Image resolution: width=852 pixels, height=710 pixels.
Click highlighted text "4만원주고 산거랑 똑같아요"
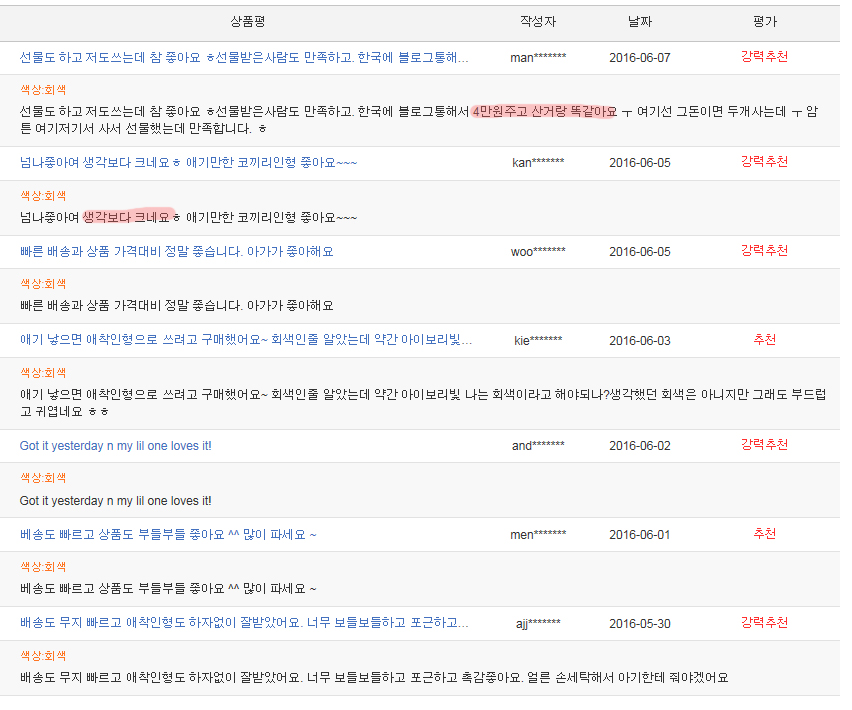(x=544, y=111)
